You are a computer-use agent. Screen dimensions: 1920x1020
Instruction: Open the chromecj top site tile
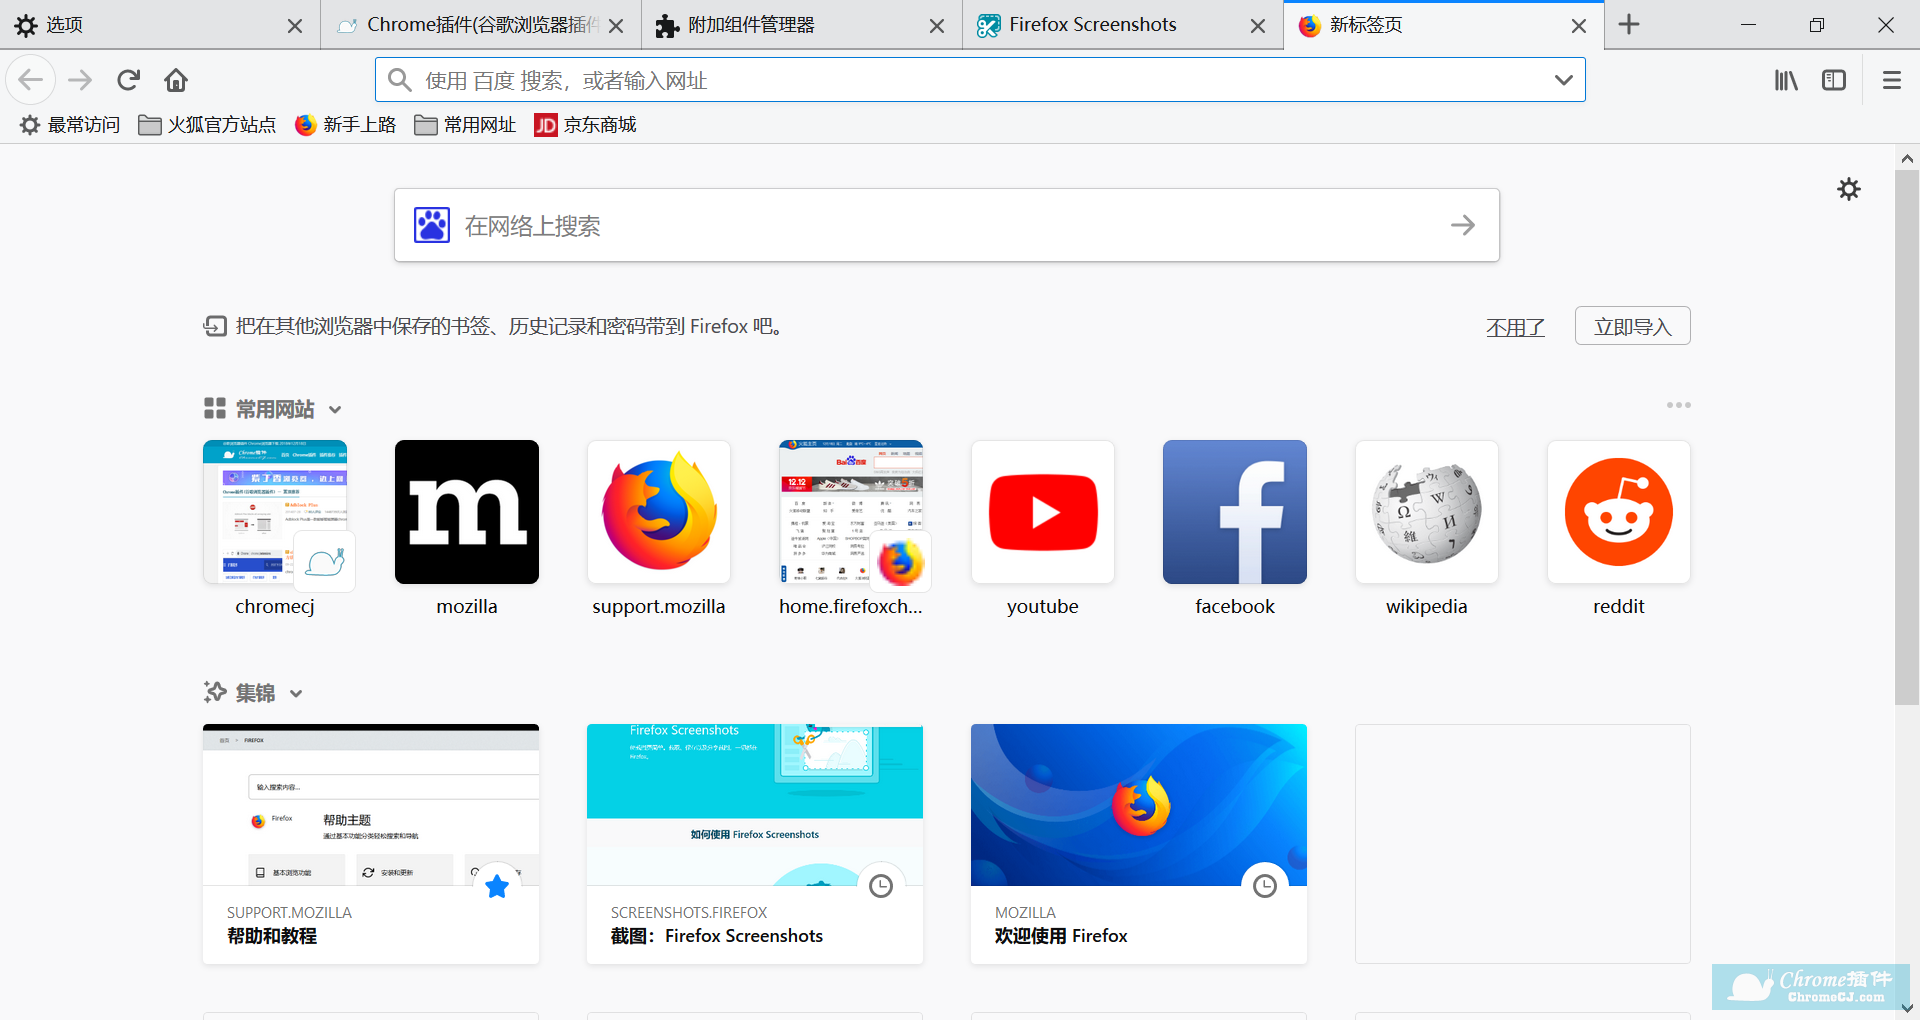275,512
